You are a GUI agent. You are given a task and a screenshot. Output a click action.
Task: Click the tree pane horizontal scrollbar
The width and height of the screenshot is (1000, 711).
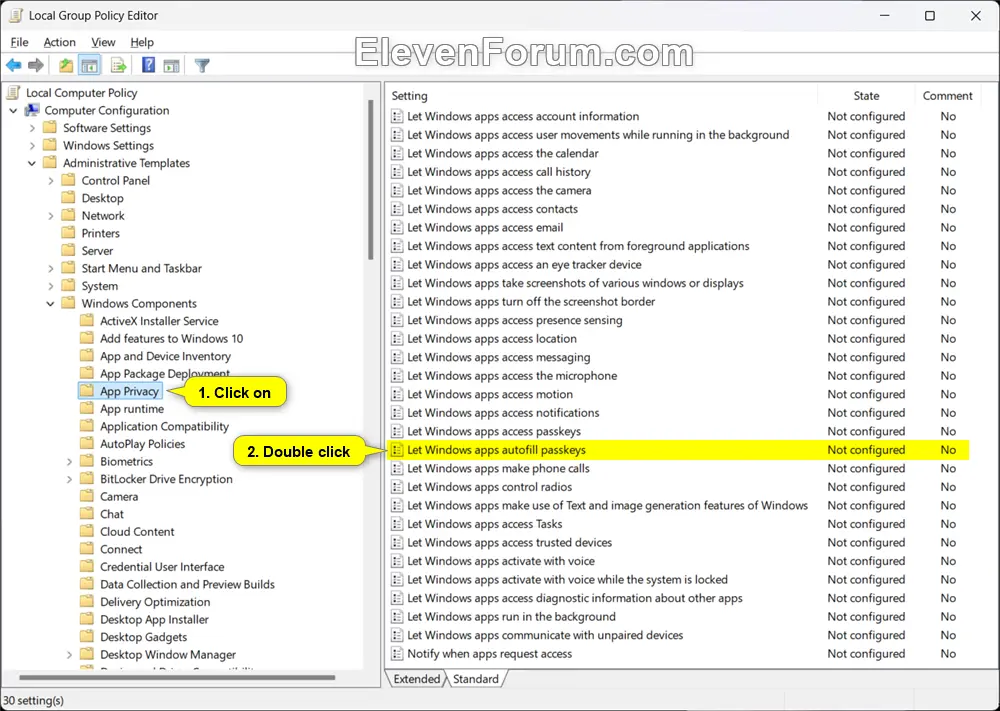[177, 677]
